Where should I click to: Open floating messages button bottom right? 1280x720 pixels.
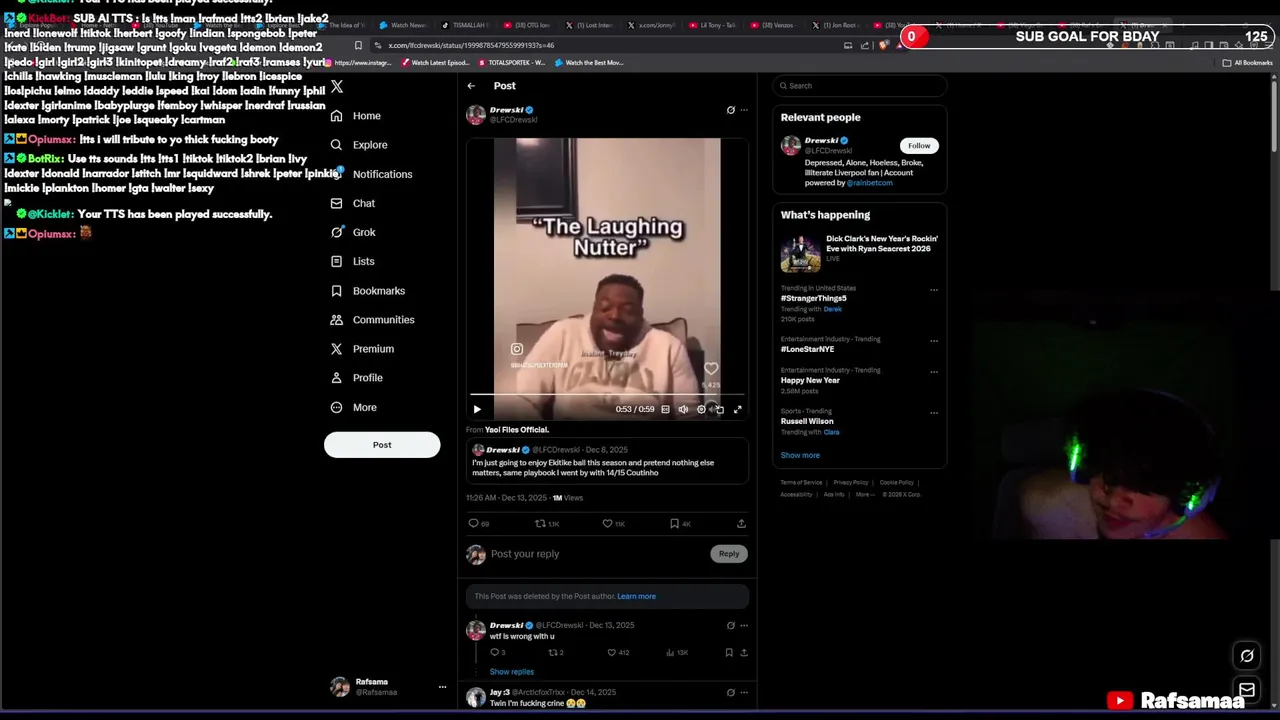point(1247,690)
